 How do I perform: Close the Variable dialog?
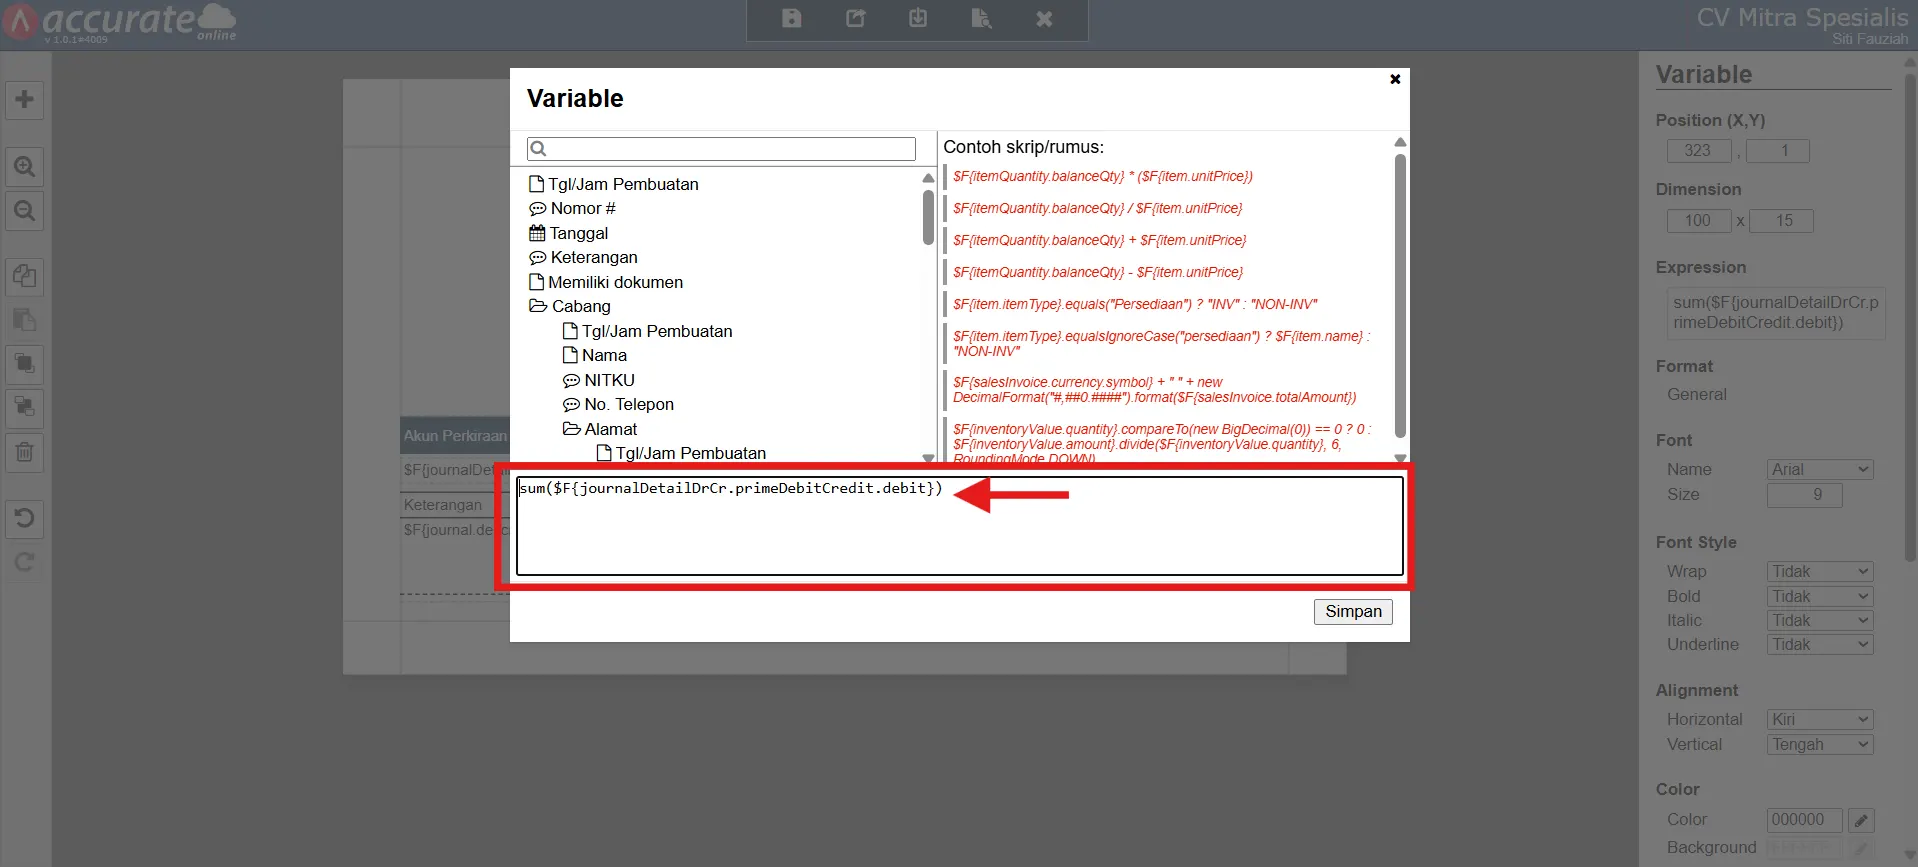tap(1395, 79)
